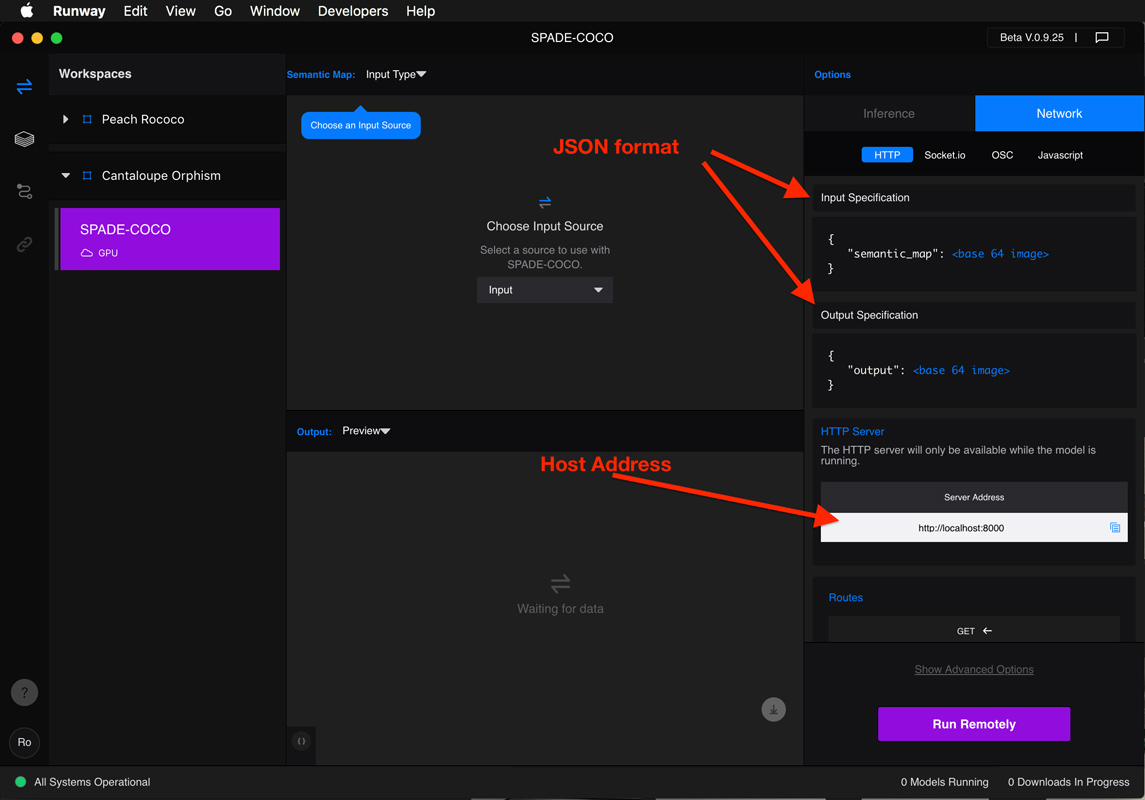Click the download output arrow button
The width and height of the screenshot is (1145, 800).
click(x=773, y=709)
